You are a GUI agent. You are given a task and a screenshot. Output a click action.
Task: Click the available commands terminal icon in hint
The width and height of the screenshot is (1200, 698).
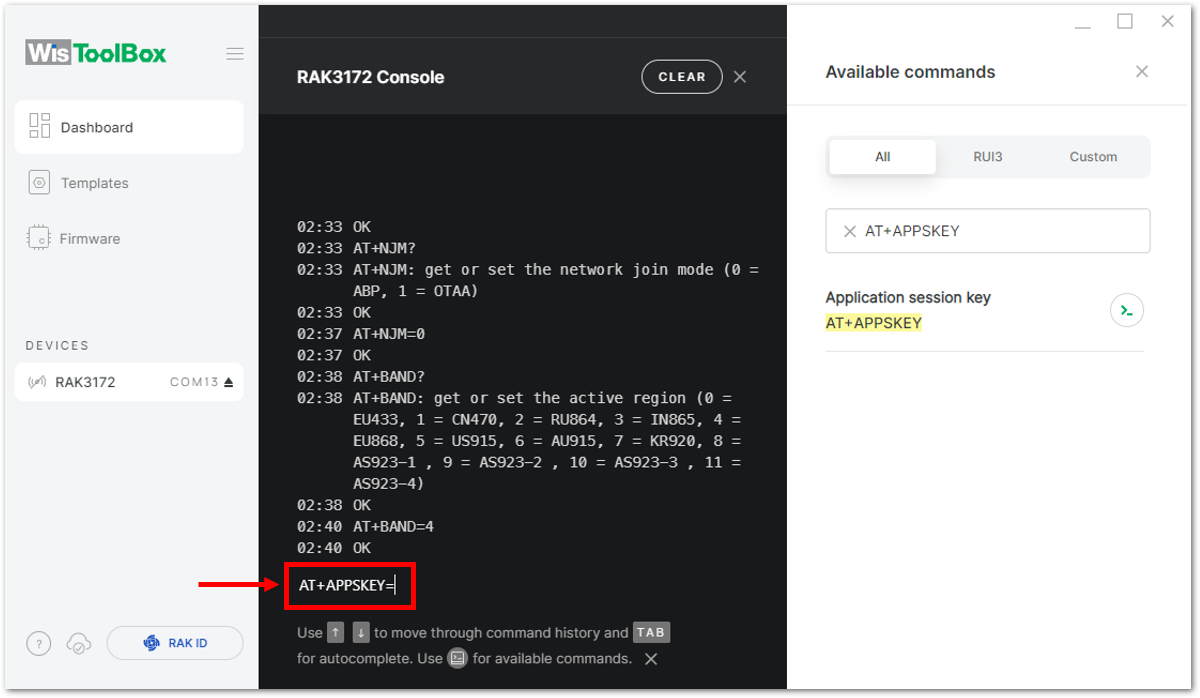pyautogui.click(x=458, y=658)
